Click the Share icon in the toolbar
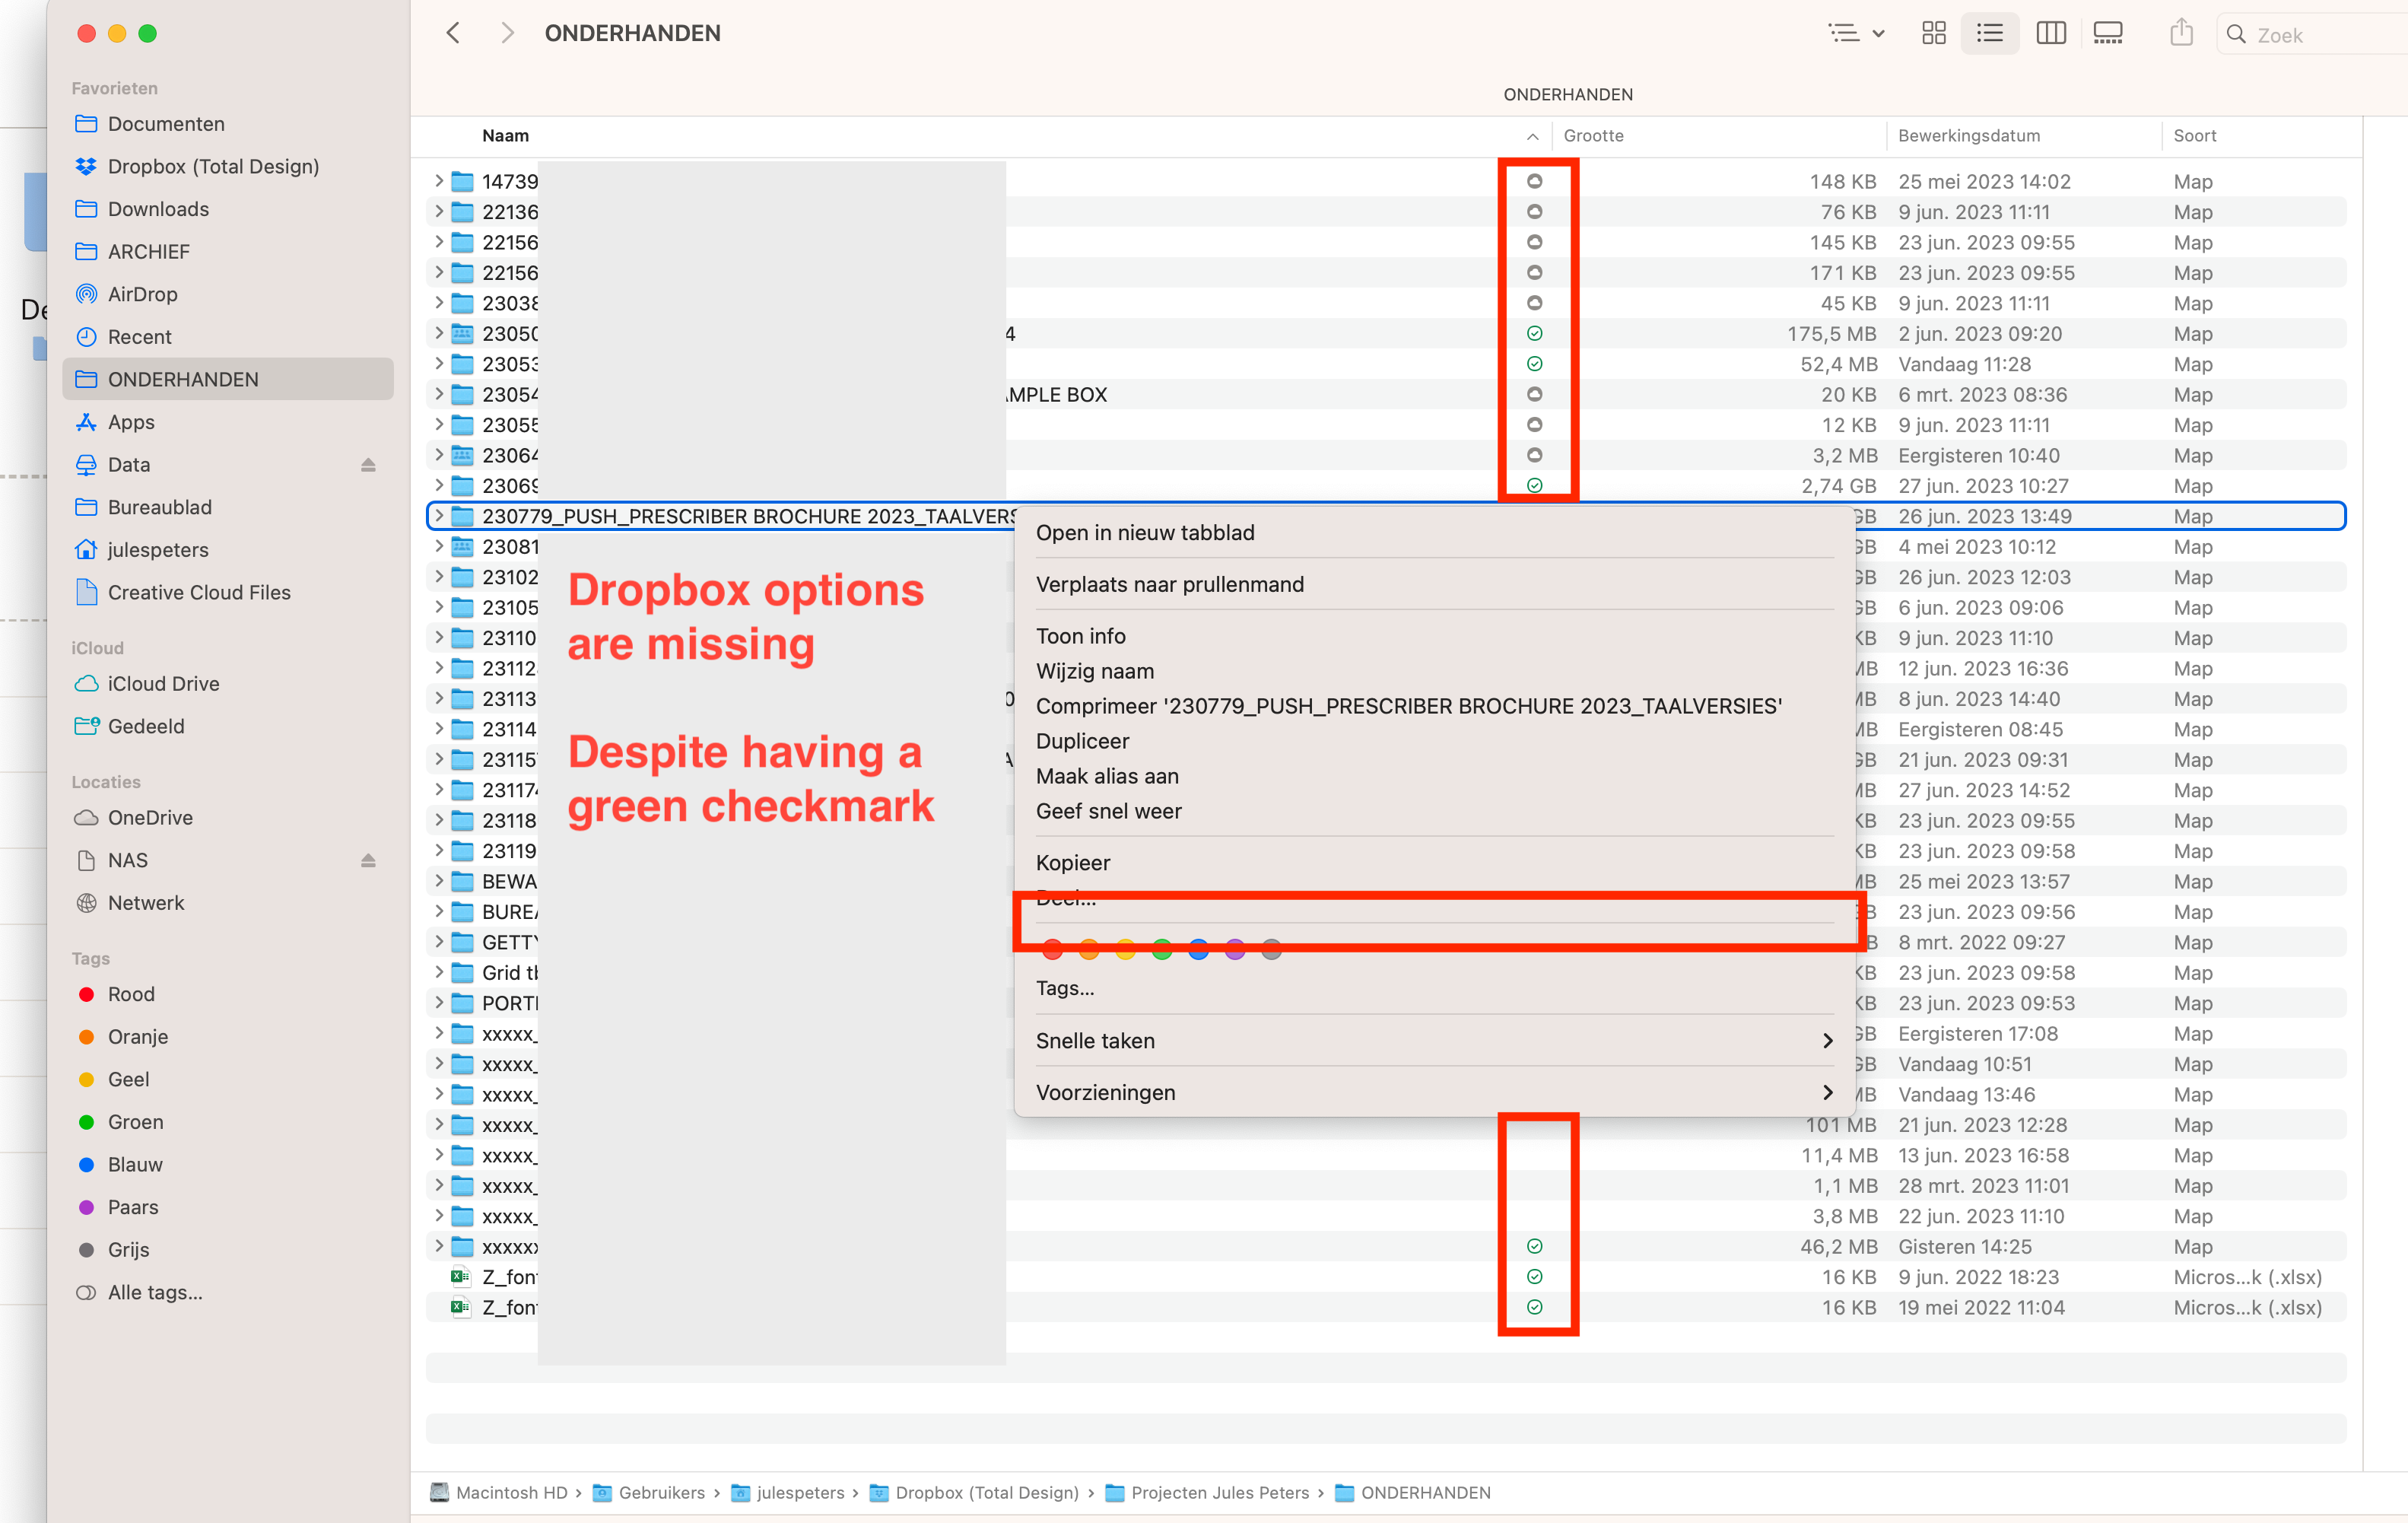The image size is (2408, 1523). tap(2181, 33)
